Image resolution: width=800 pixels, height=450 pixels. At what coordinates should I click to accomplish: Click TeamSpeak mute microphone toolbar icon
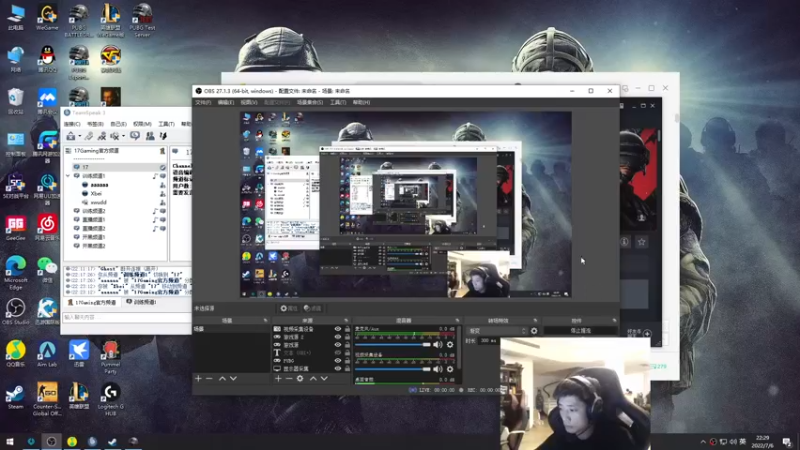click(x=102, y=136)
